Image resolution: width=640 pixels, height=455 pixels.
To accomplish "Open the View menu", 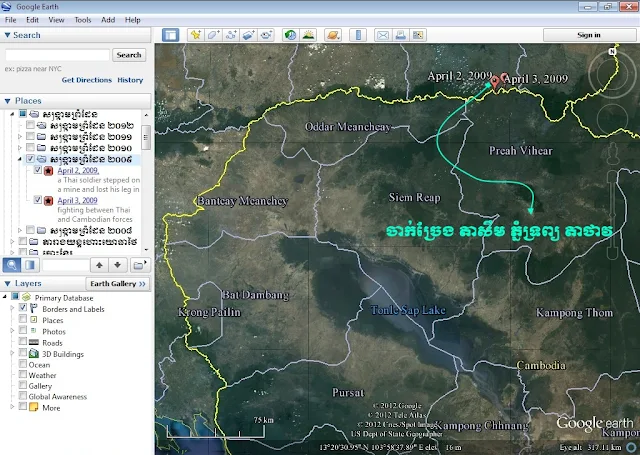I will 56,20.
